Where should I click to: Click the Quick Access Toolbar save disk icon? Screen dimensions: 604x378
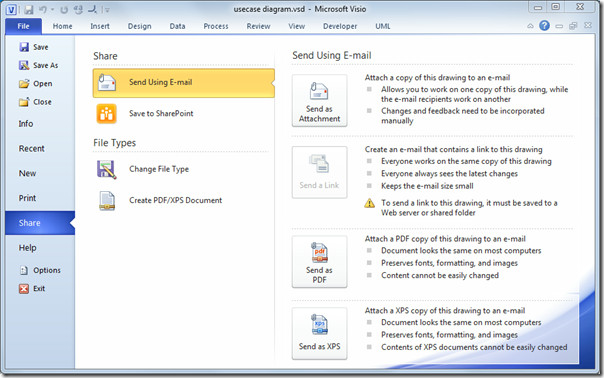[29, 10]
